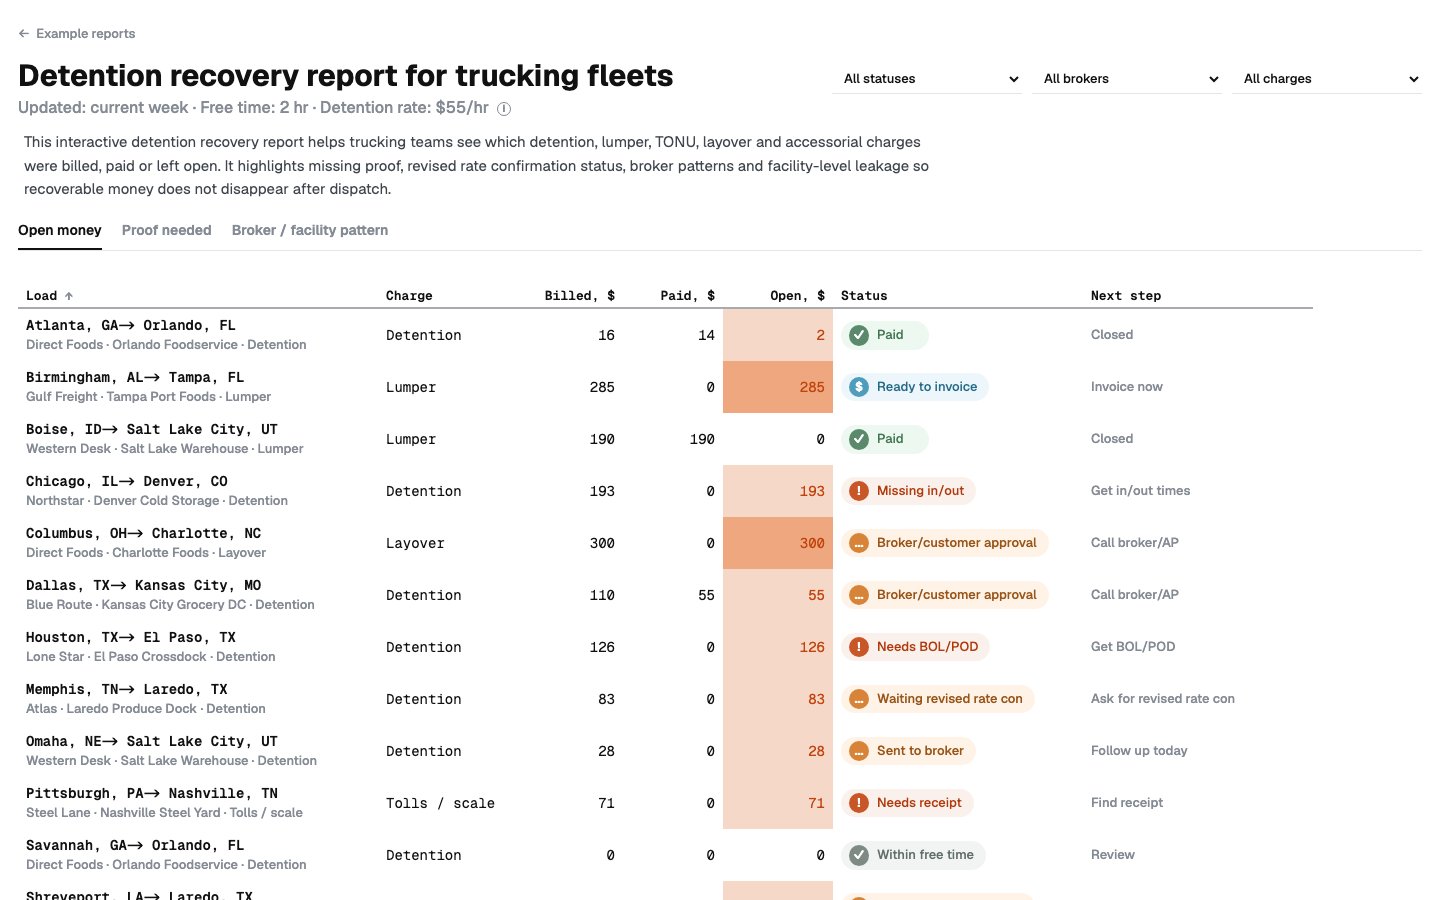Click the Sent to broker status icon

coord(859,751)
